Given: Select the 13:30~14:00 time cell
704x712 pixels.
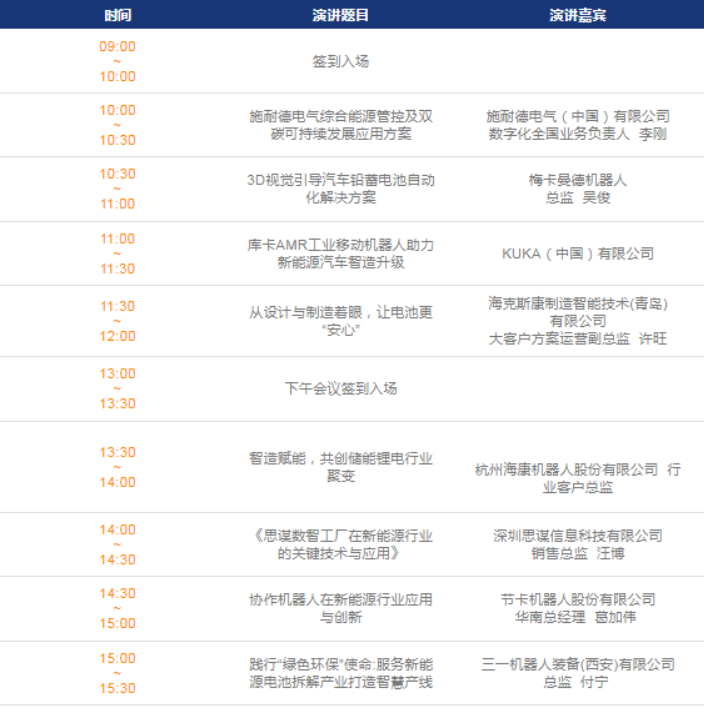Looking at the screenshot, I should [118, 467].
